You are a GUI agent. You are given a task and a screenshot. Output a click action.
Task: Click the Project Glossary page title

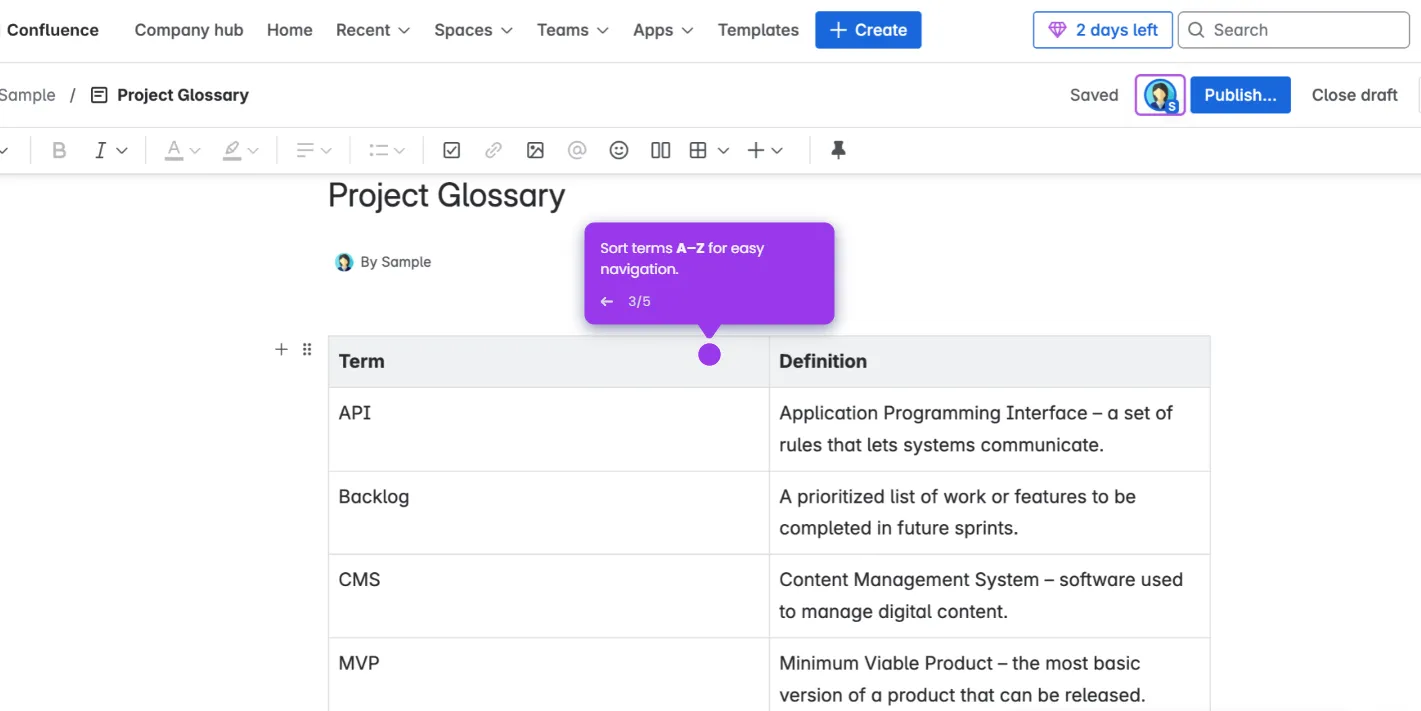[446, 195]
